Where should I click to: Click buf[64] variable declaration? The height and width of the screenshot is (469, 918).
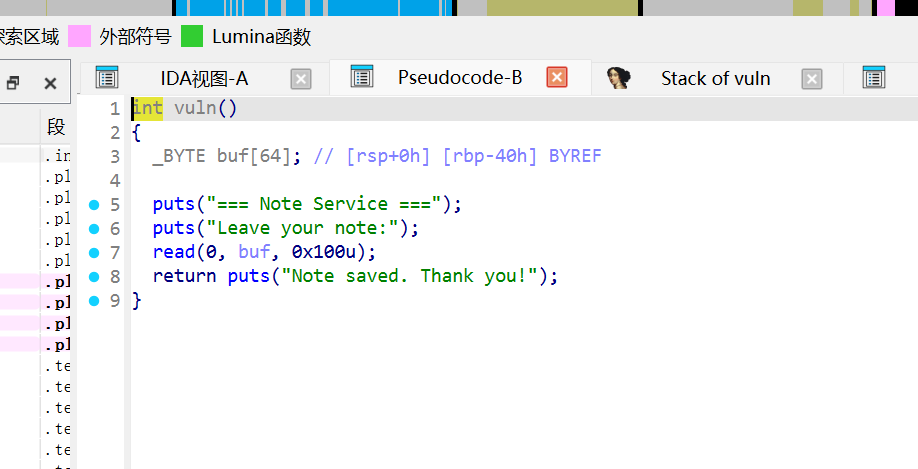click(254, 156)
